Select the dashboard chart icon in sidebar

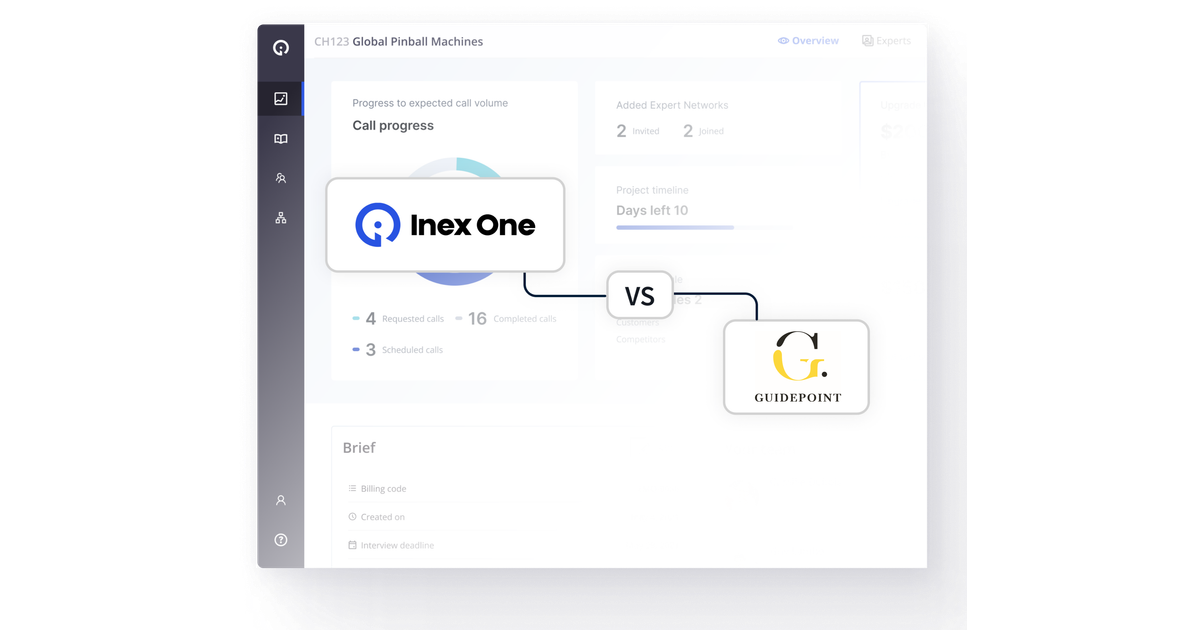(281, 98)
